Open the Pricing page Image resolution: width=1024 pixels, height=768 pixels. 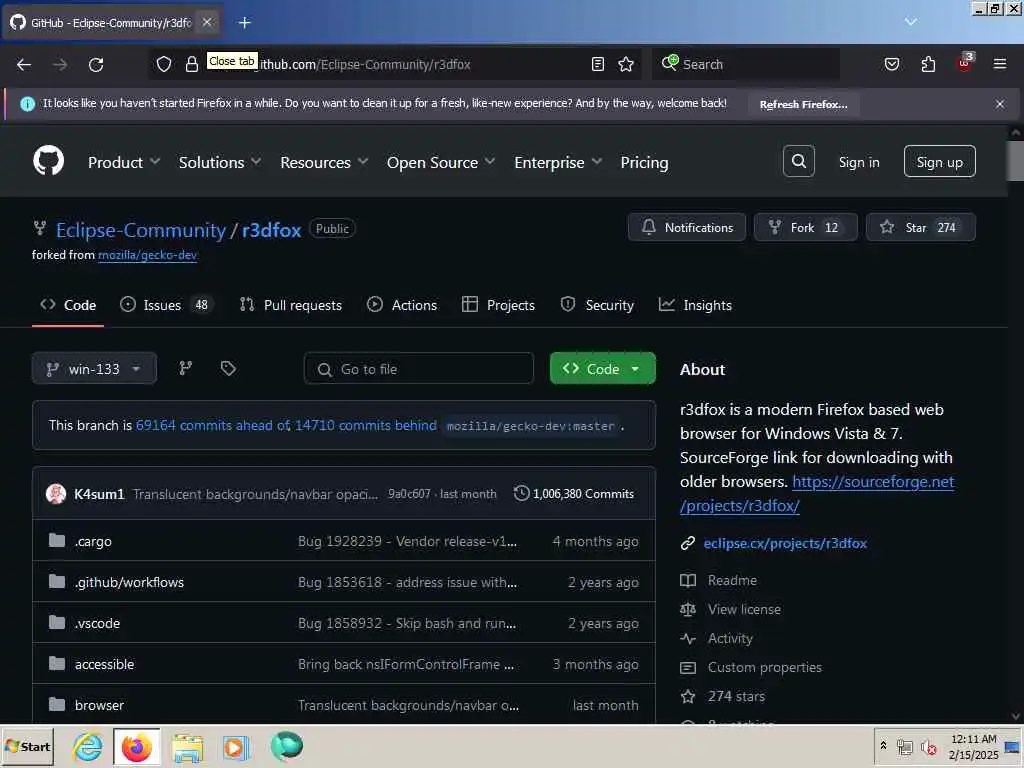point(644,162)
